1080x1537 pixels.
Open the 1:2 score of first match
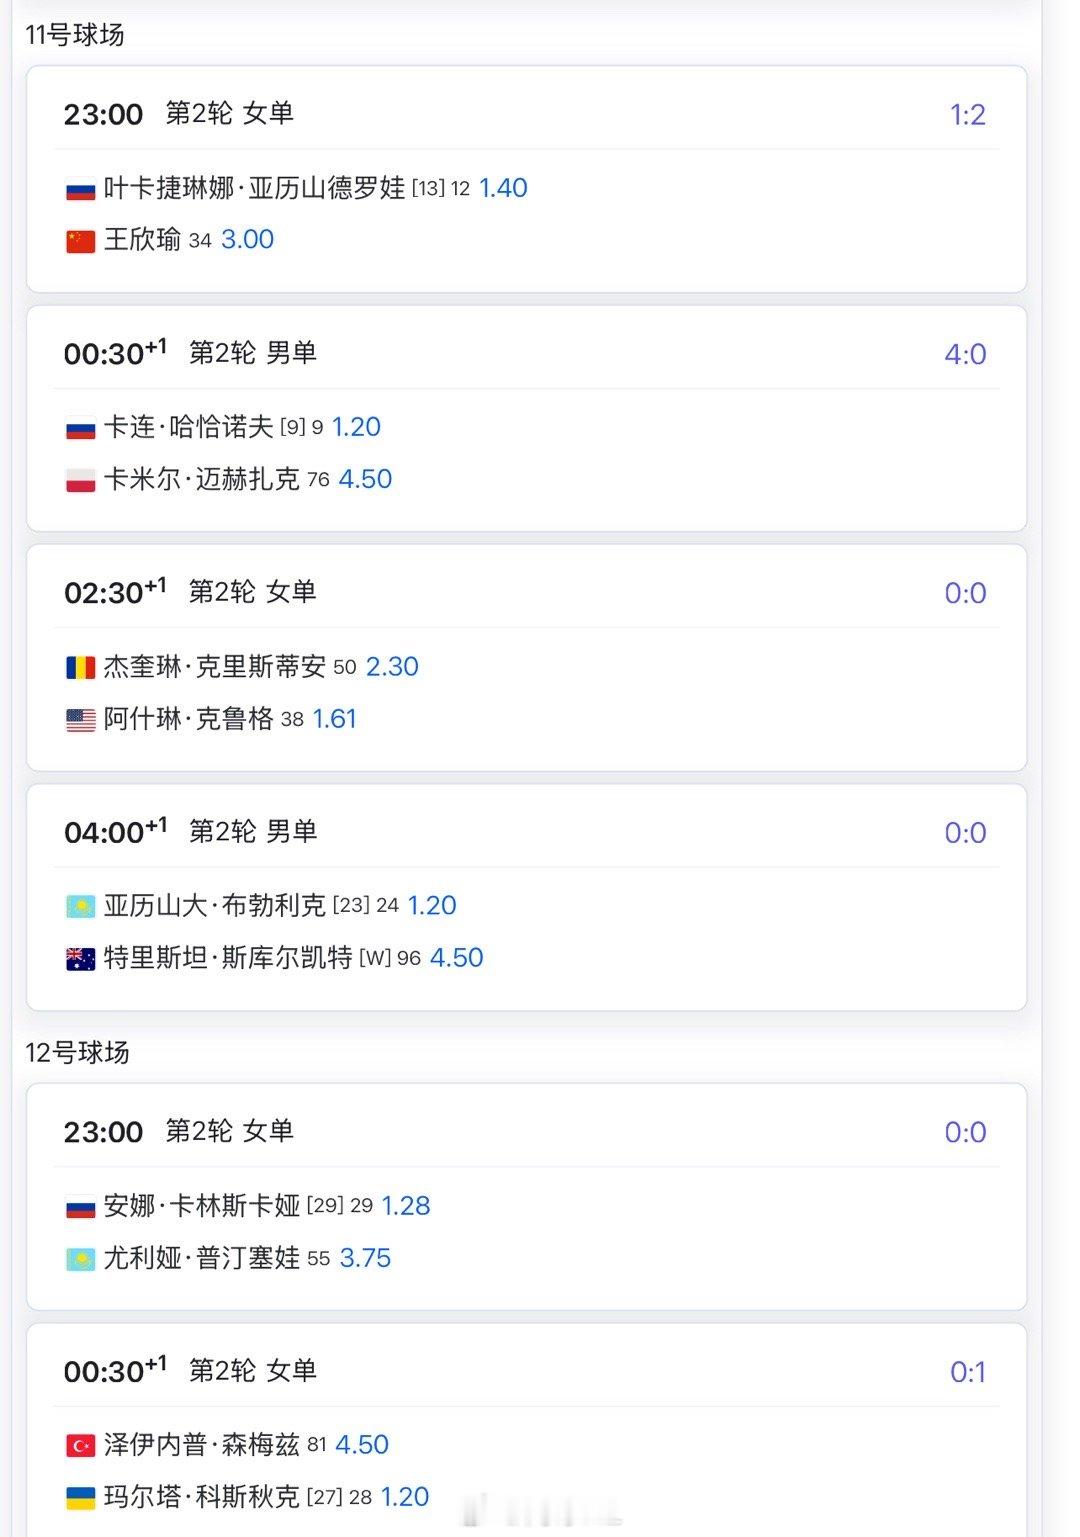pyautogui.click(x=967, y=115)
